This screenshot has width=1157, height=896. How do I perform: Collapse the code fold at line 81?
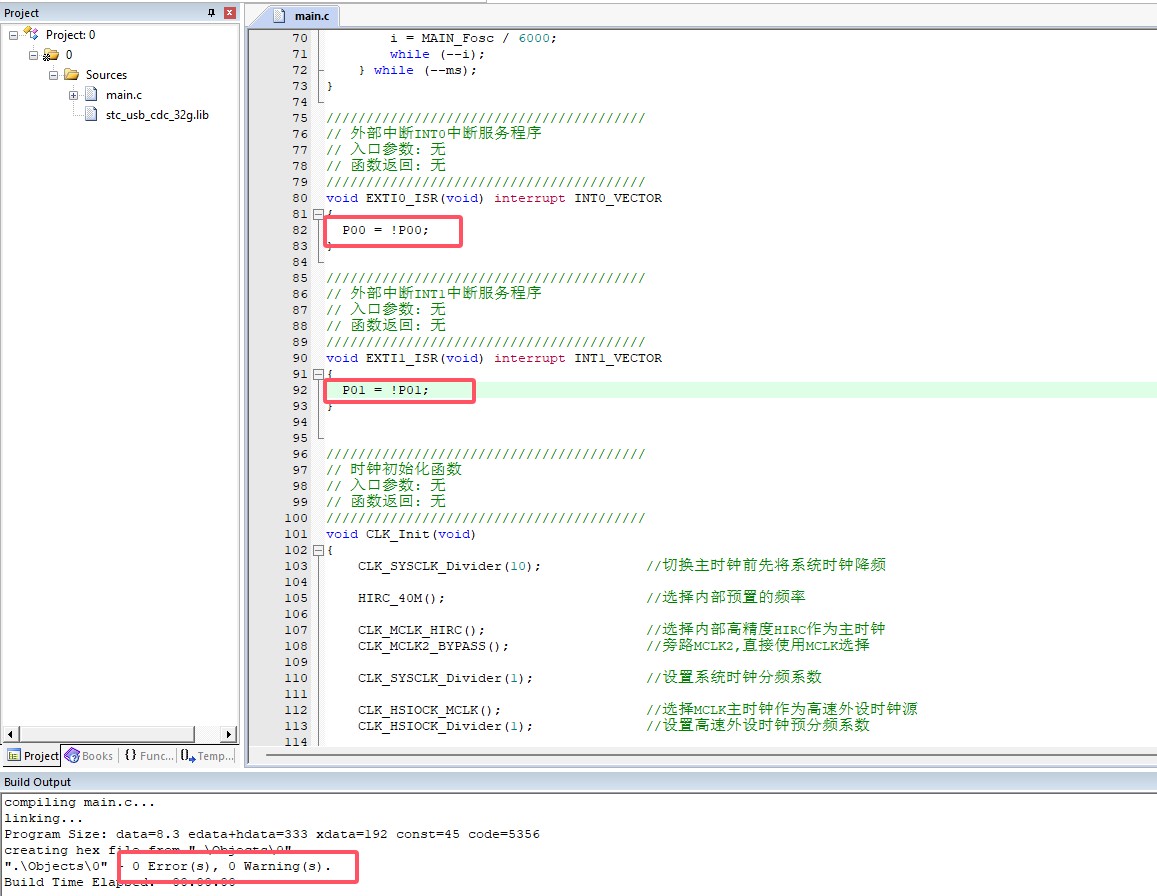pos(318,214)
